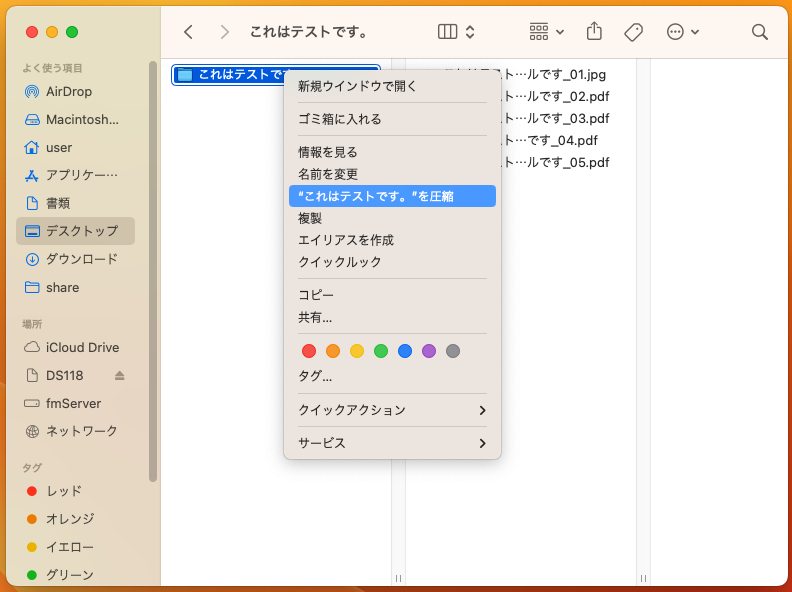Open the ellipsis action menu
The image size is (792, 592).
pos(682,32)
